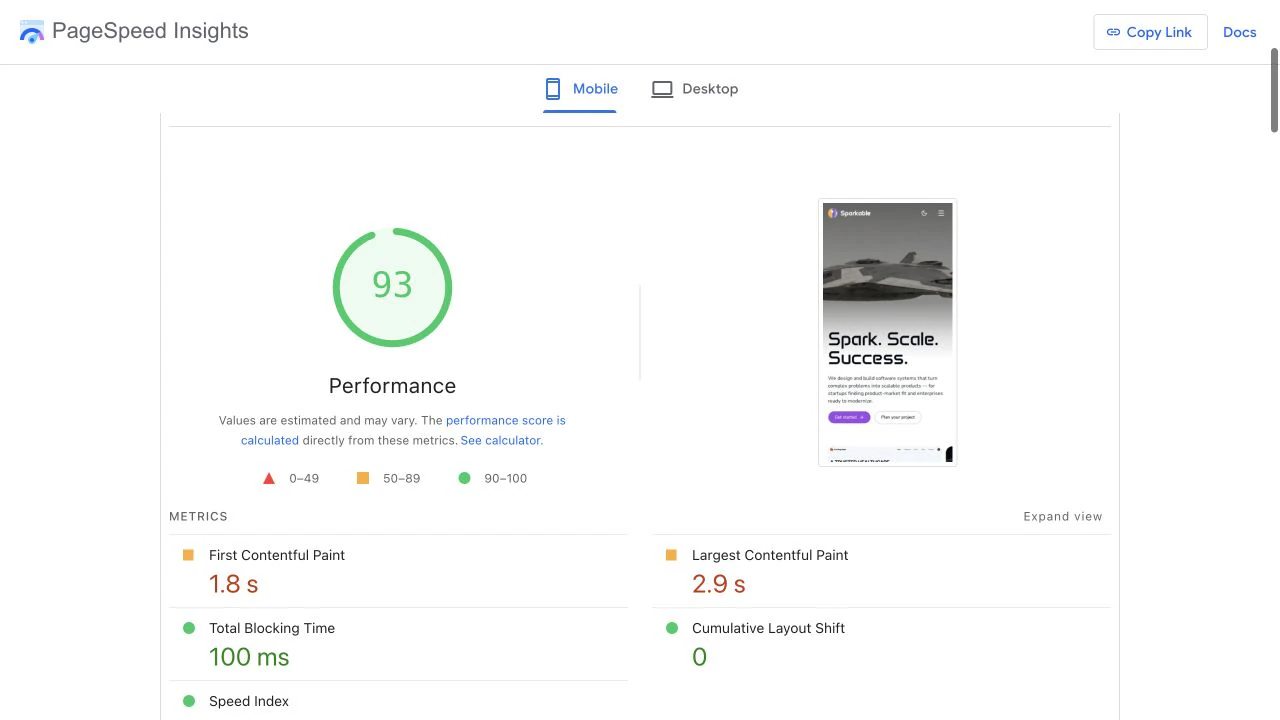Click the Copy Link button
The height and width of the screenshot is (720, 1280).
point(1150,32)
